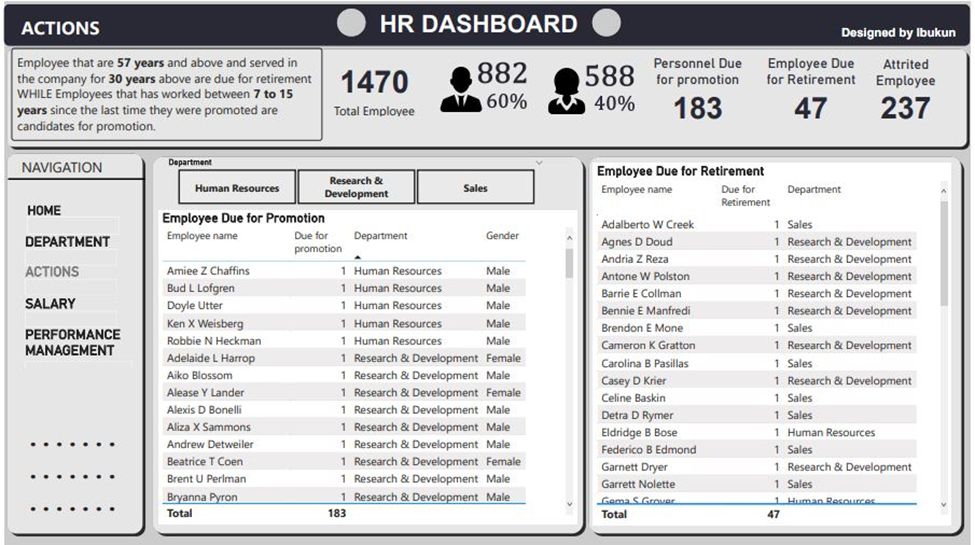Select row Doyle Utter
Image resolution: width=975 pixels, height=545 pixels.
[344, 305]
